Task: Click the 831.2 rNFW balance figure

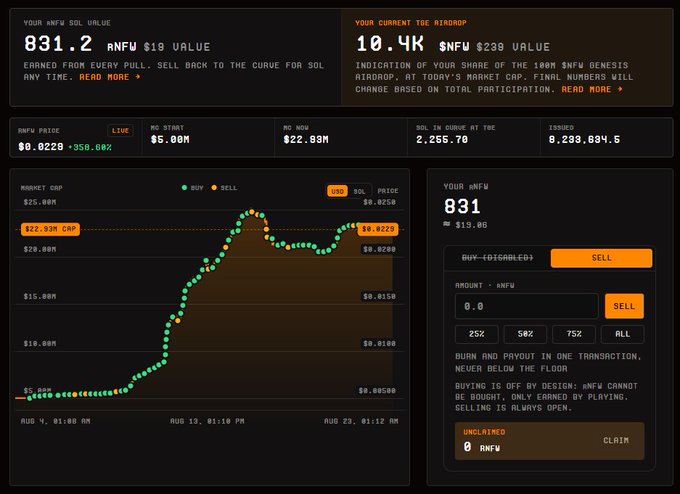Action: [x=58, y=44]
